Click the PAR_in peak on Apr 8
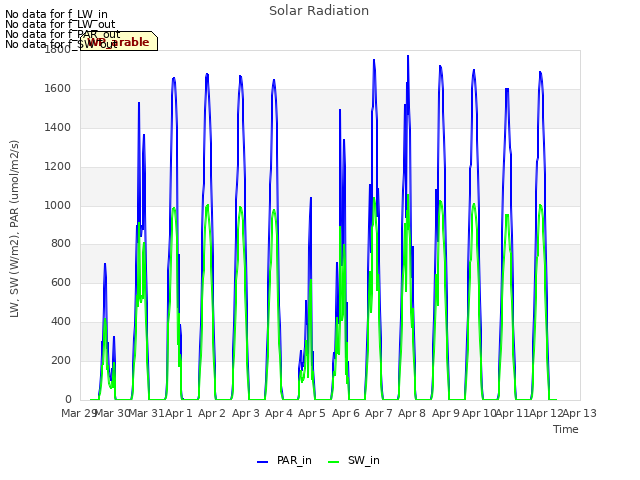Viewport: 640px width, 480px height. click(x=408, y=56)
